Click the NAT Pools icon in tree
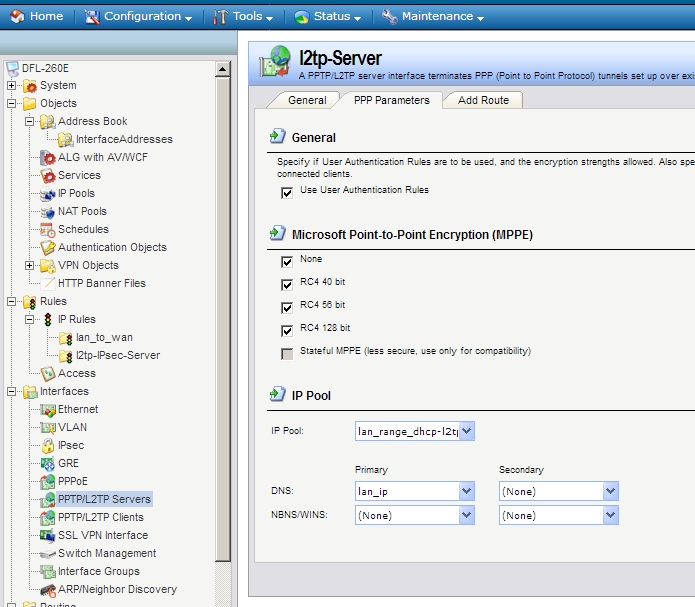This screenshot has width=695, height=607. click(x=48, y=212)
